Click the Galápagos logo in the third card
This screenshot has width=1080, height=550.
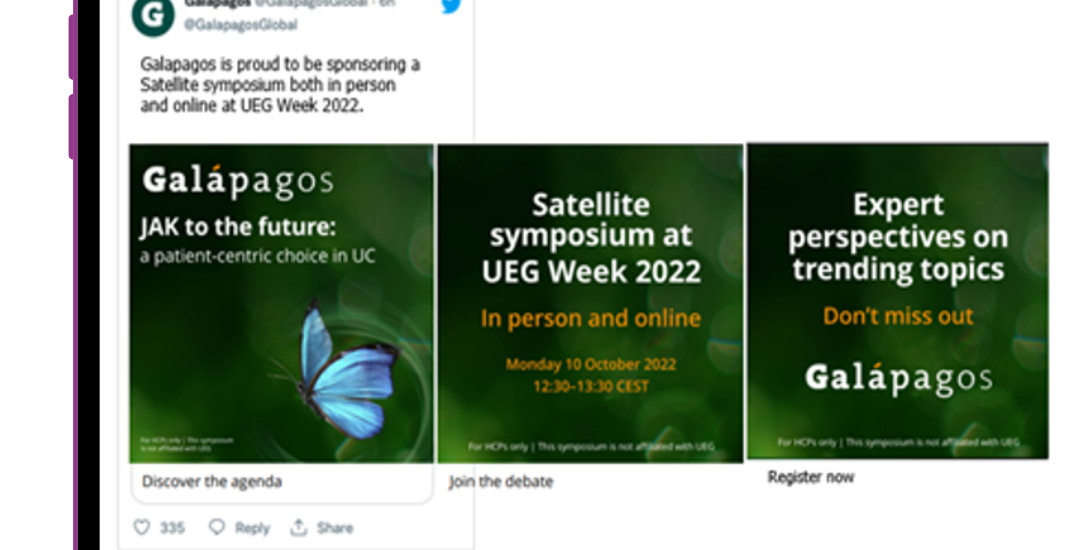[x=899, y=378]
